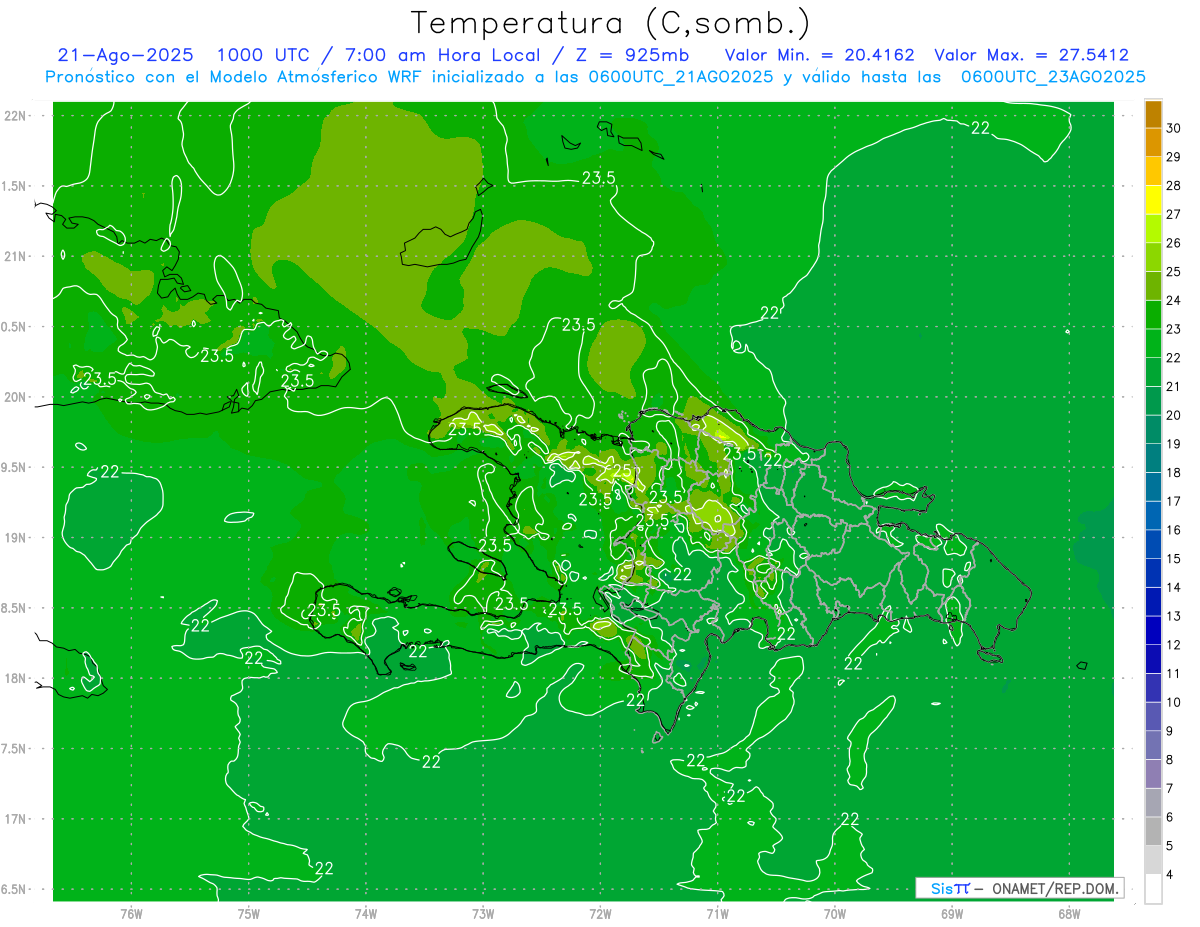Click the valid-until stamp '0600UTC_23AGO2025'
The width and height of the screenshot is (1200, 927).
pyautogui.click(x=1053, y=77)
